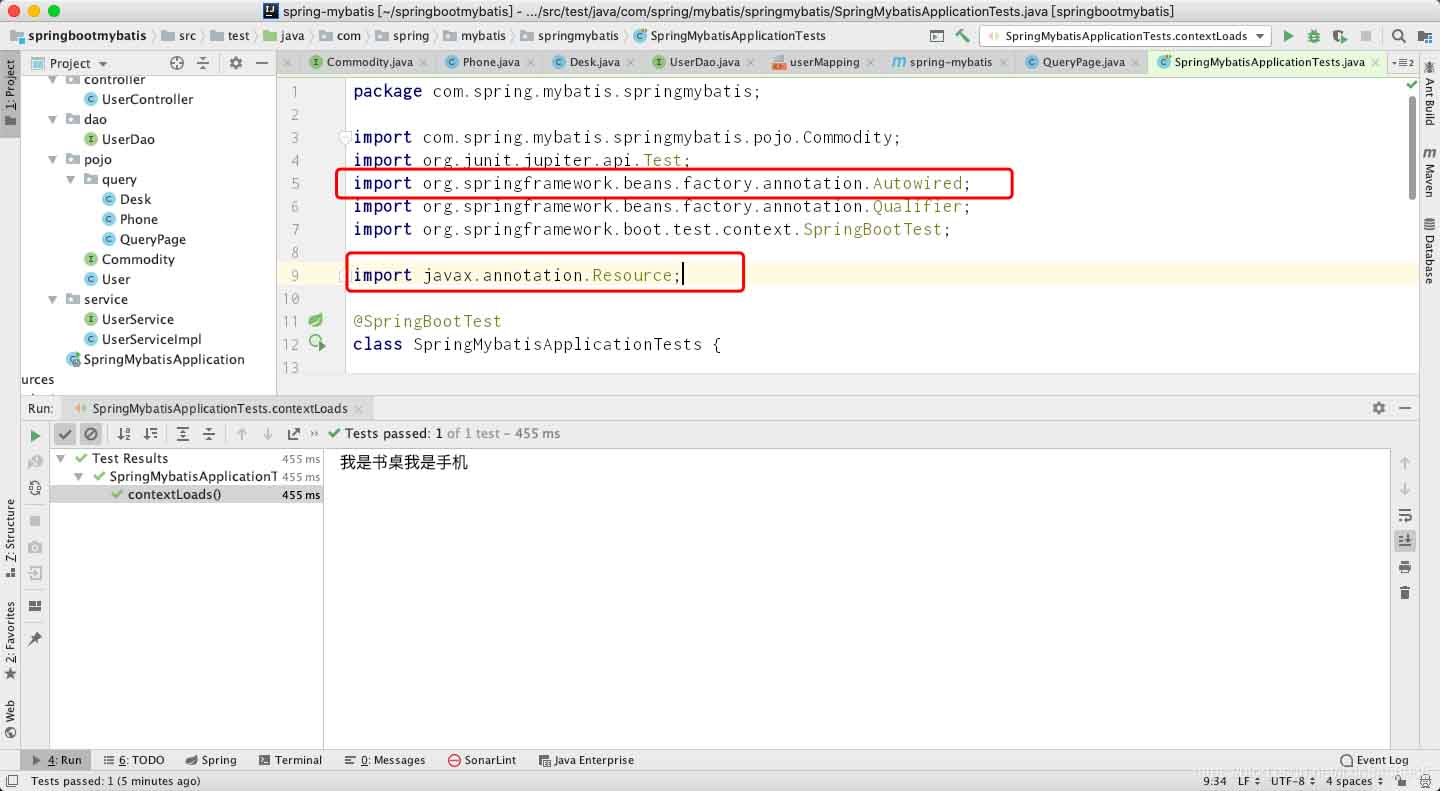Image resolution: width=1440 pixels, height=791 pixels.
Task: Open UserController in project tree
Action: [x=147, y=99]
